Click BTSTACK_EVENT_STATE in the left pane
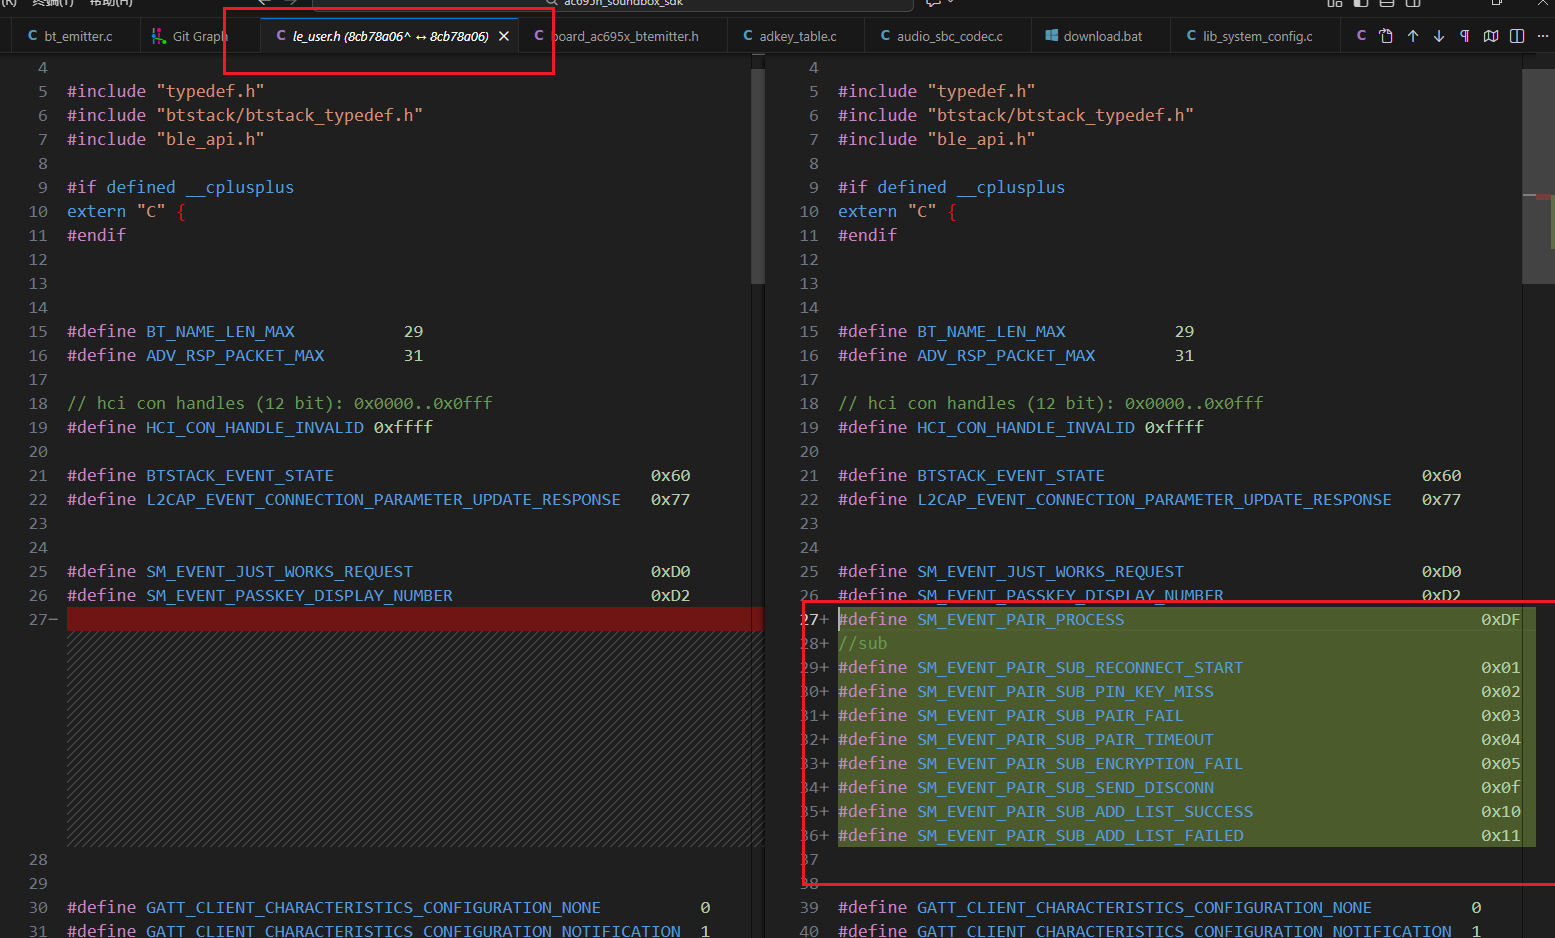 click(x=240, y=476)
